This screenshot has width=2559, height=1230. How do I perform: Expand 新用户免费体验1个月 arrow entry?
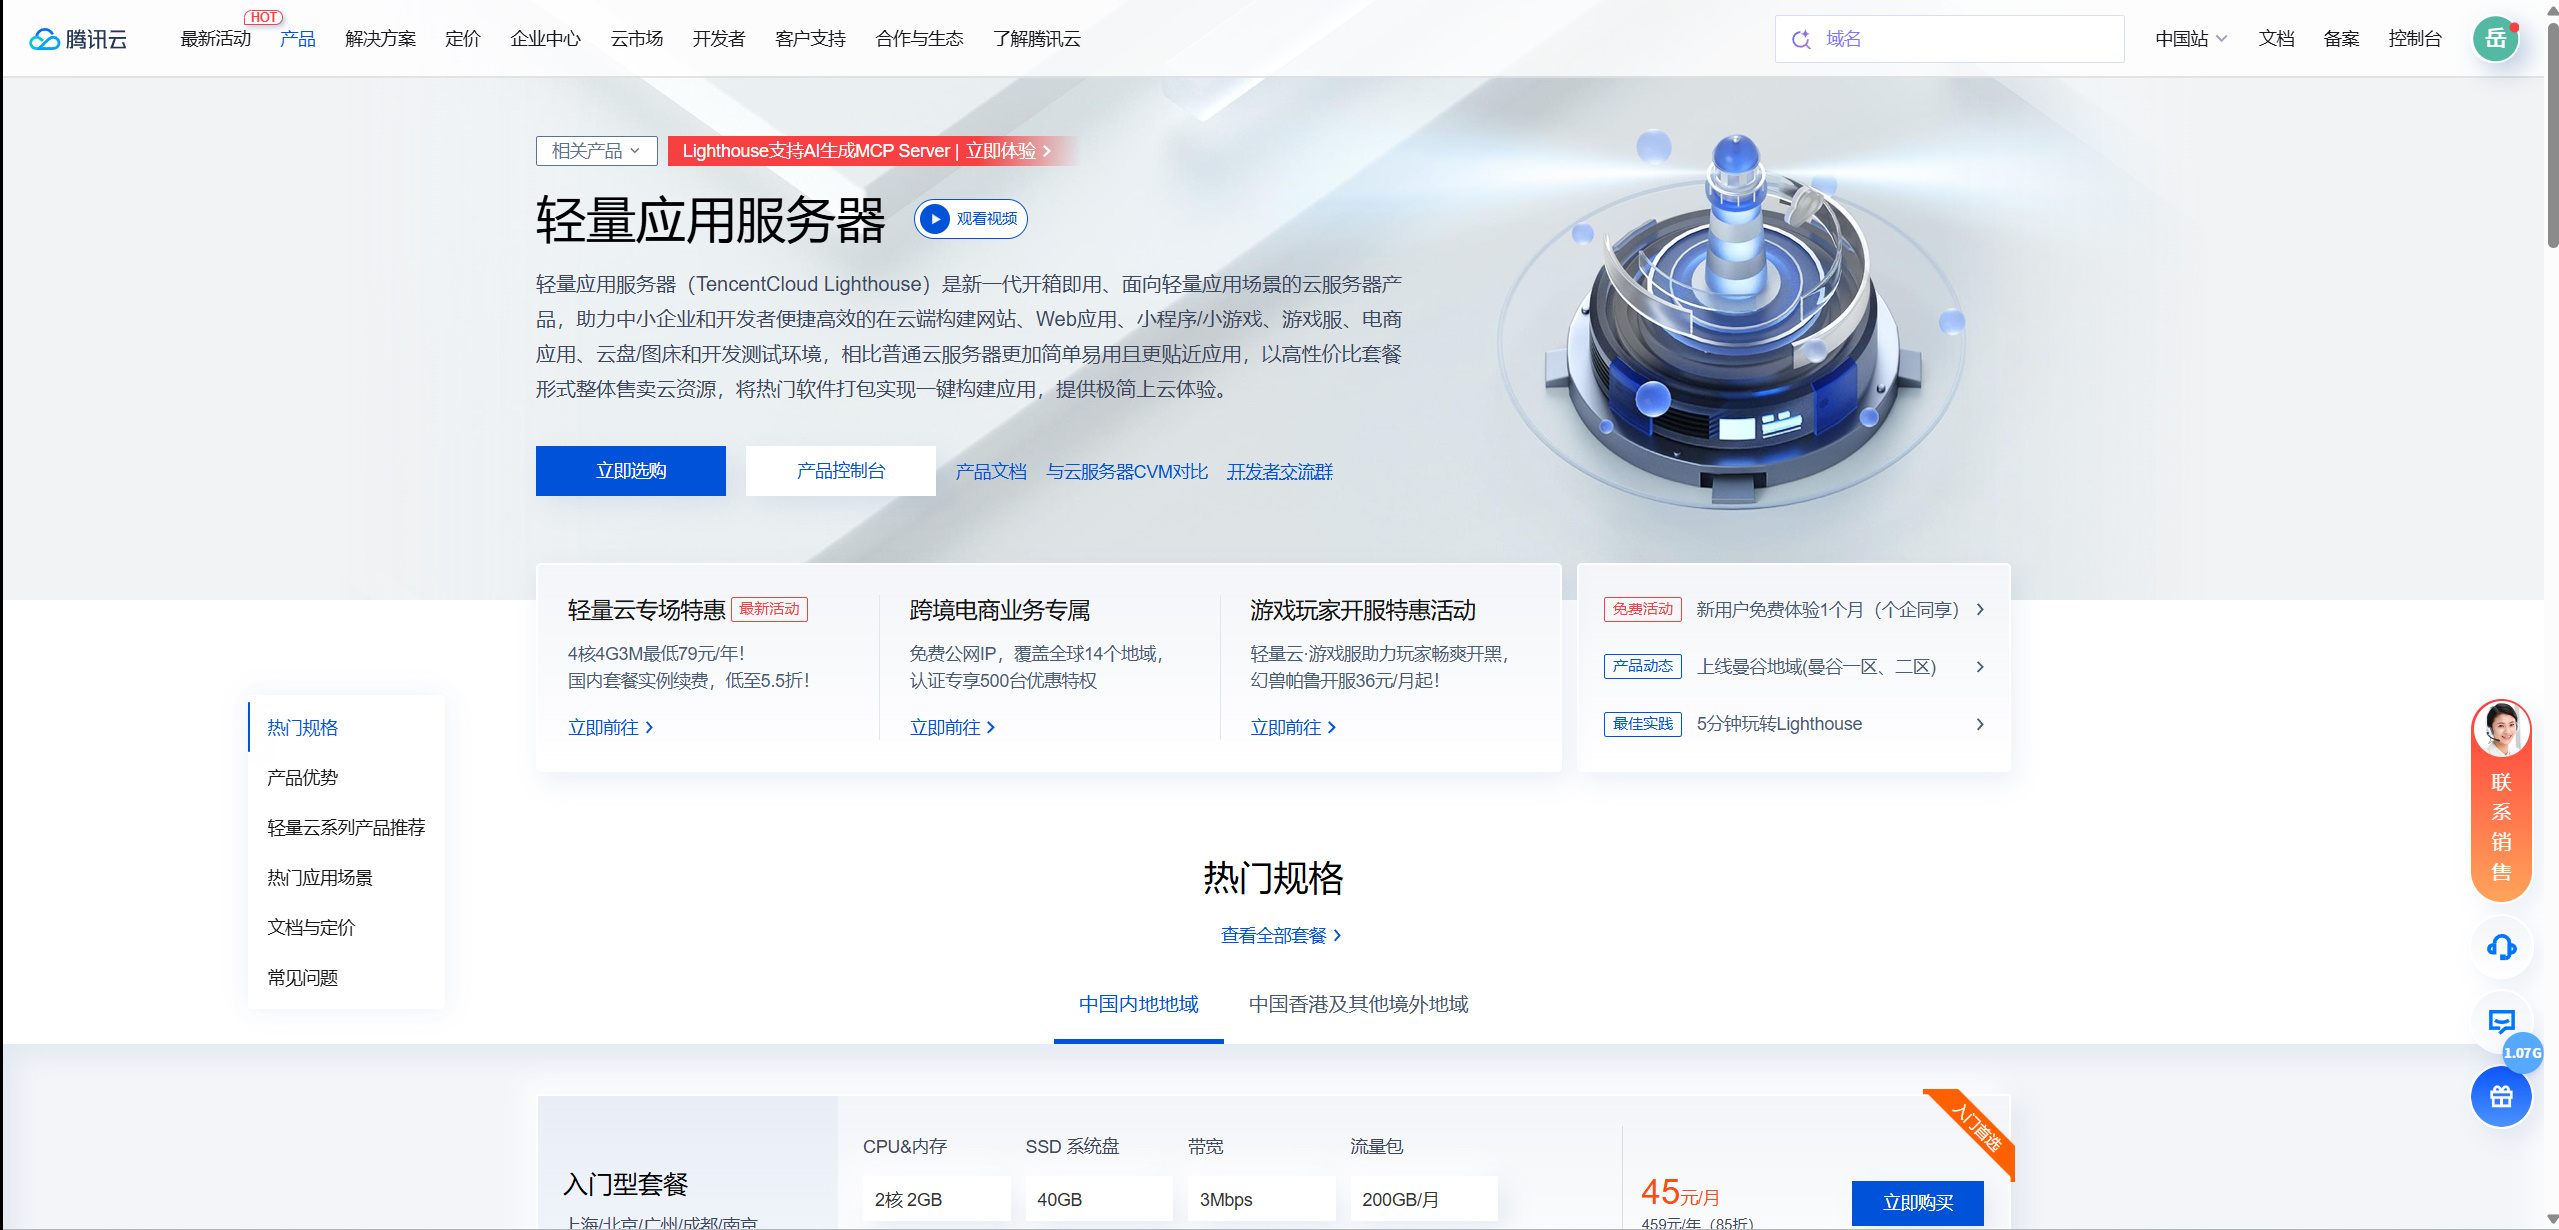[1979, 609]
